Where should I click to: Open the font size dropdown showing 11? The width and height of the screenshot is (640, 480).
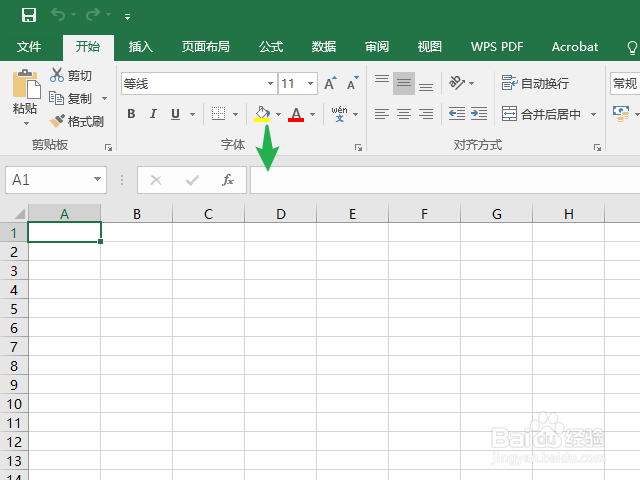(x=310, y=84)
